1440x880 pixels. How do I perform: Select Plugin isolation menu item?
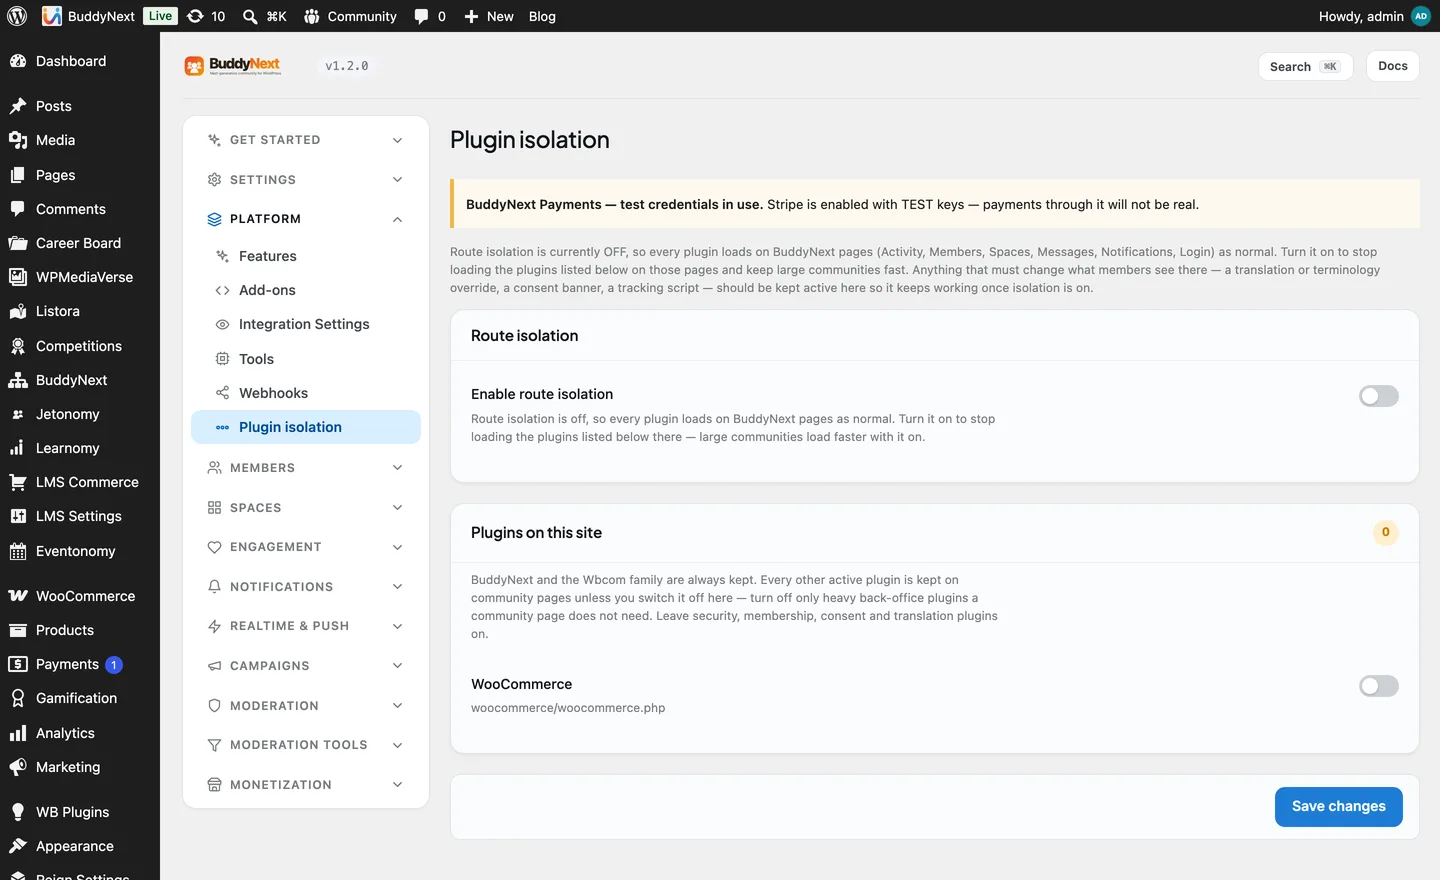pos(306,427)
